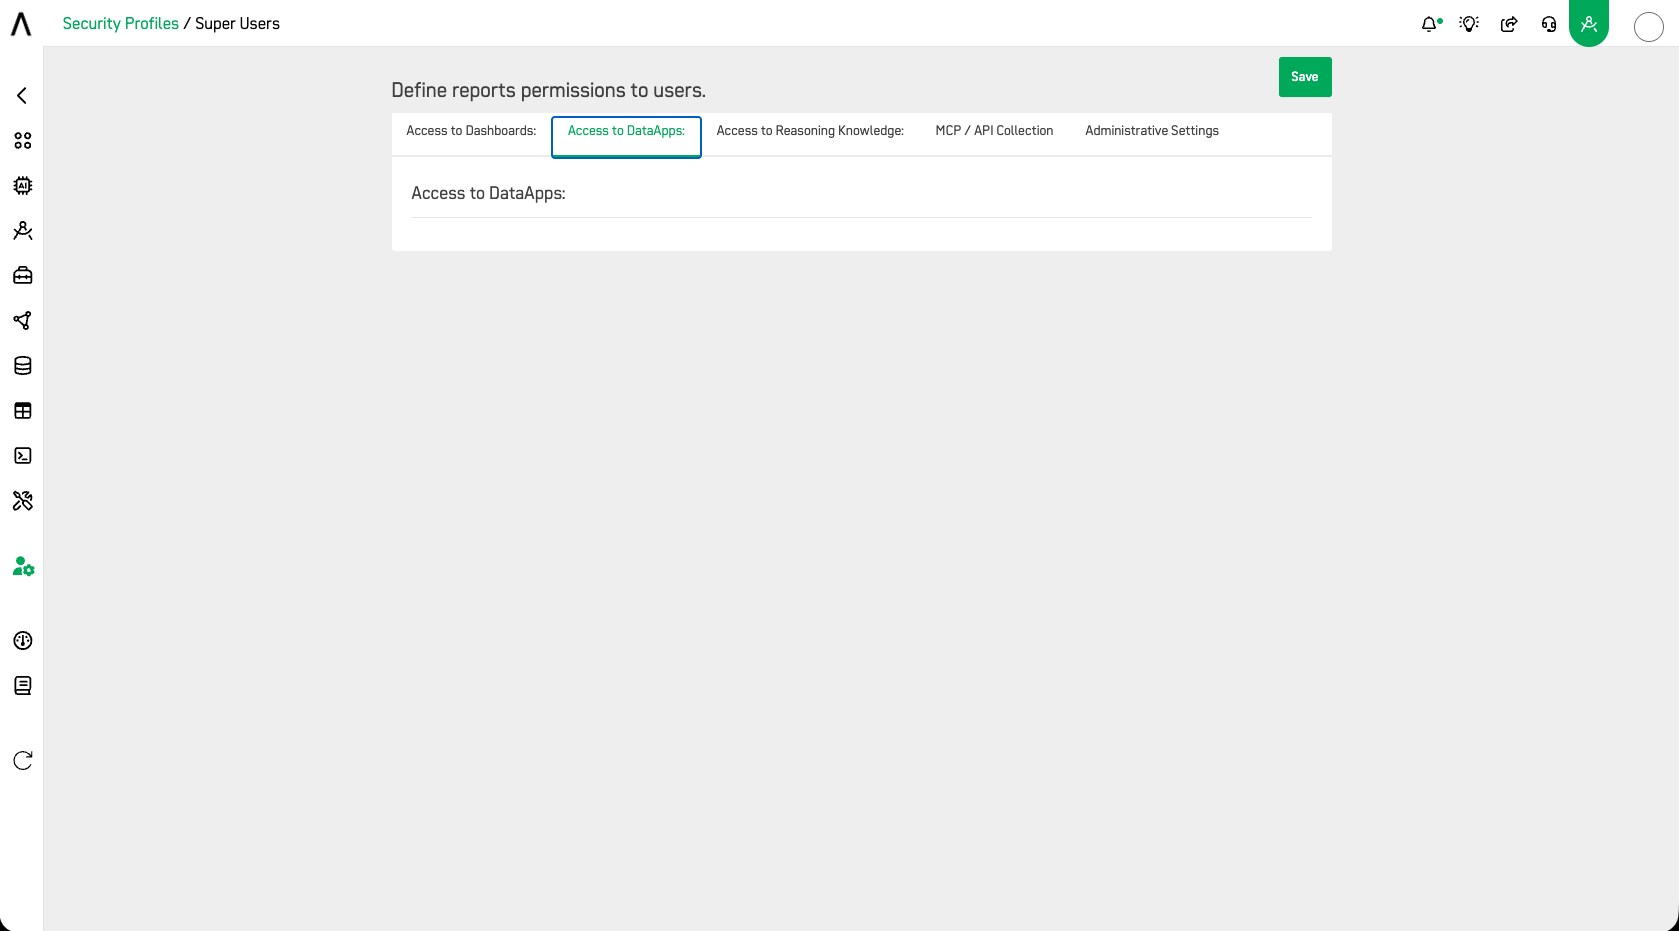
Task: Open the terminal console icon in sidebar
Action: [22, 456]
